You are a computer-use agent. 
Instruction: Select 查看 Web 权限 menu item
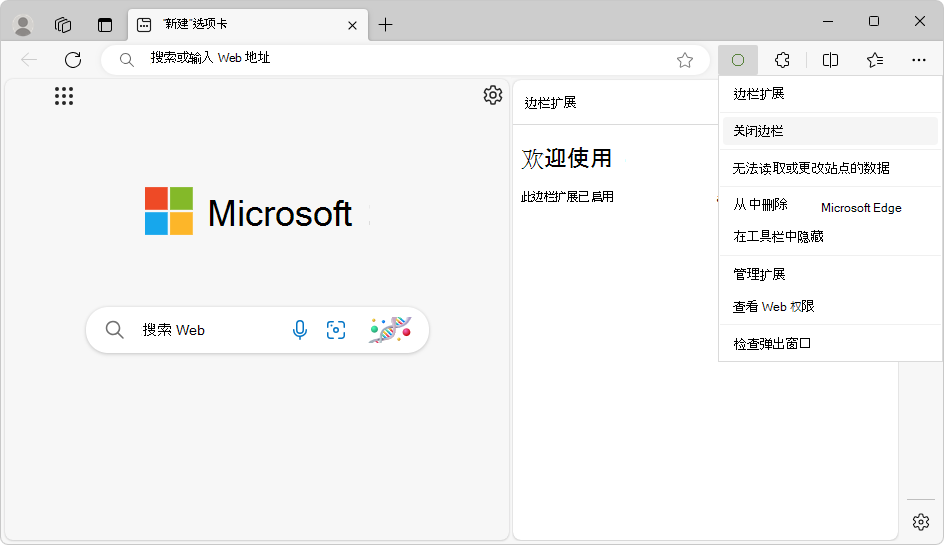click(830, 307)
